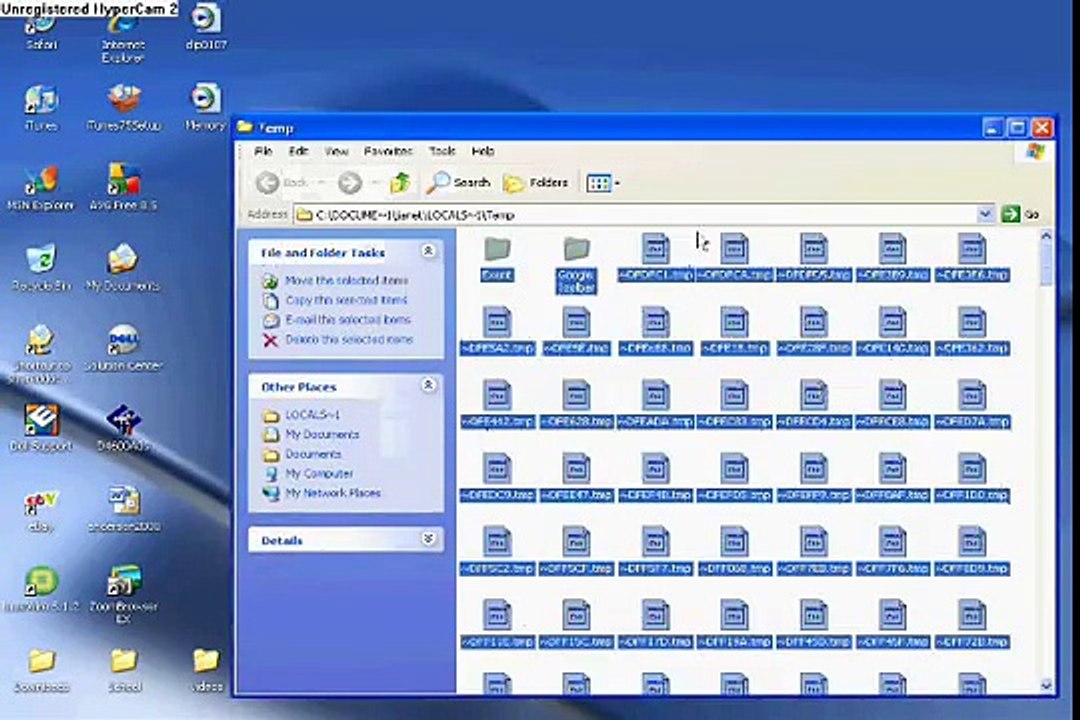The height and width of the screenshot is (720, 1080).
Task: Select the first folder in Temp window
Action: pyautogui.click(x=497, y=258)
